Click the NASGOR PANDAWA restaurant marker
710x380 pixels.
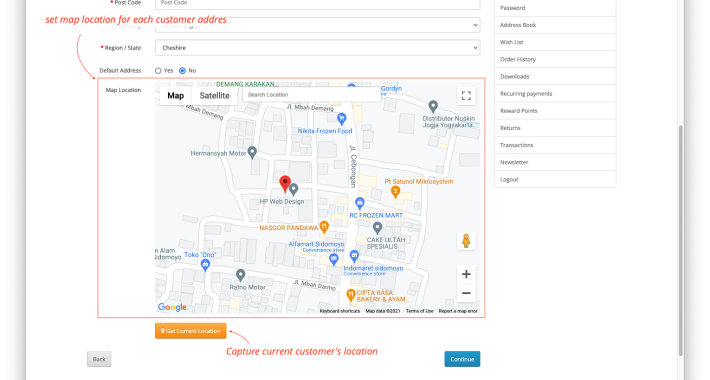coord(324,227)
